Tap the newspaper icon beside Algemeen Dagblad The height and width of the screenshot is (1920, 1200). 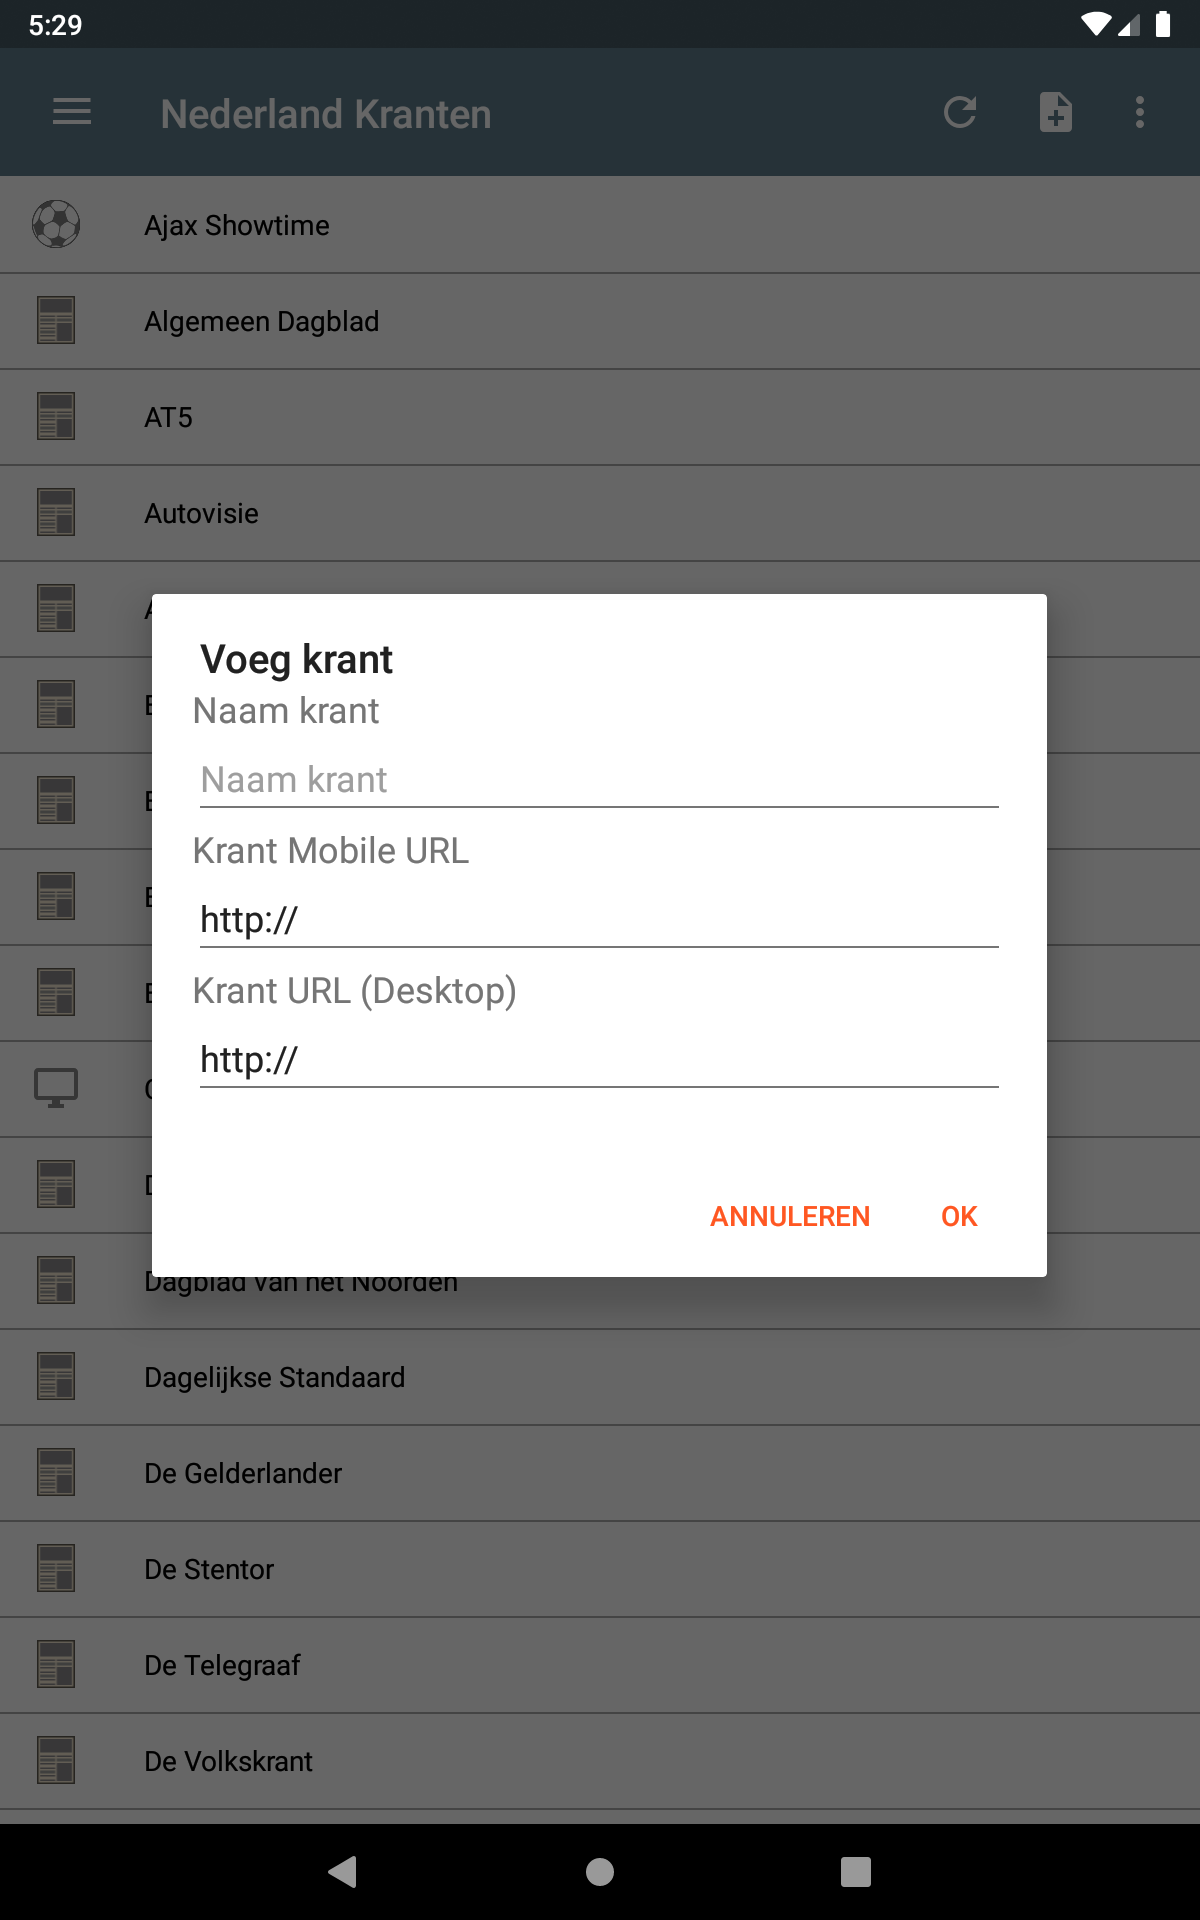56,321
